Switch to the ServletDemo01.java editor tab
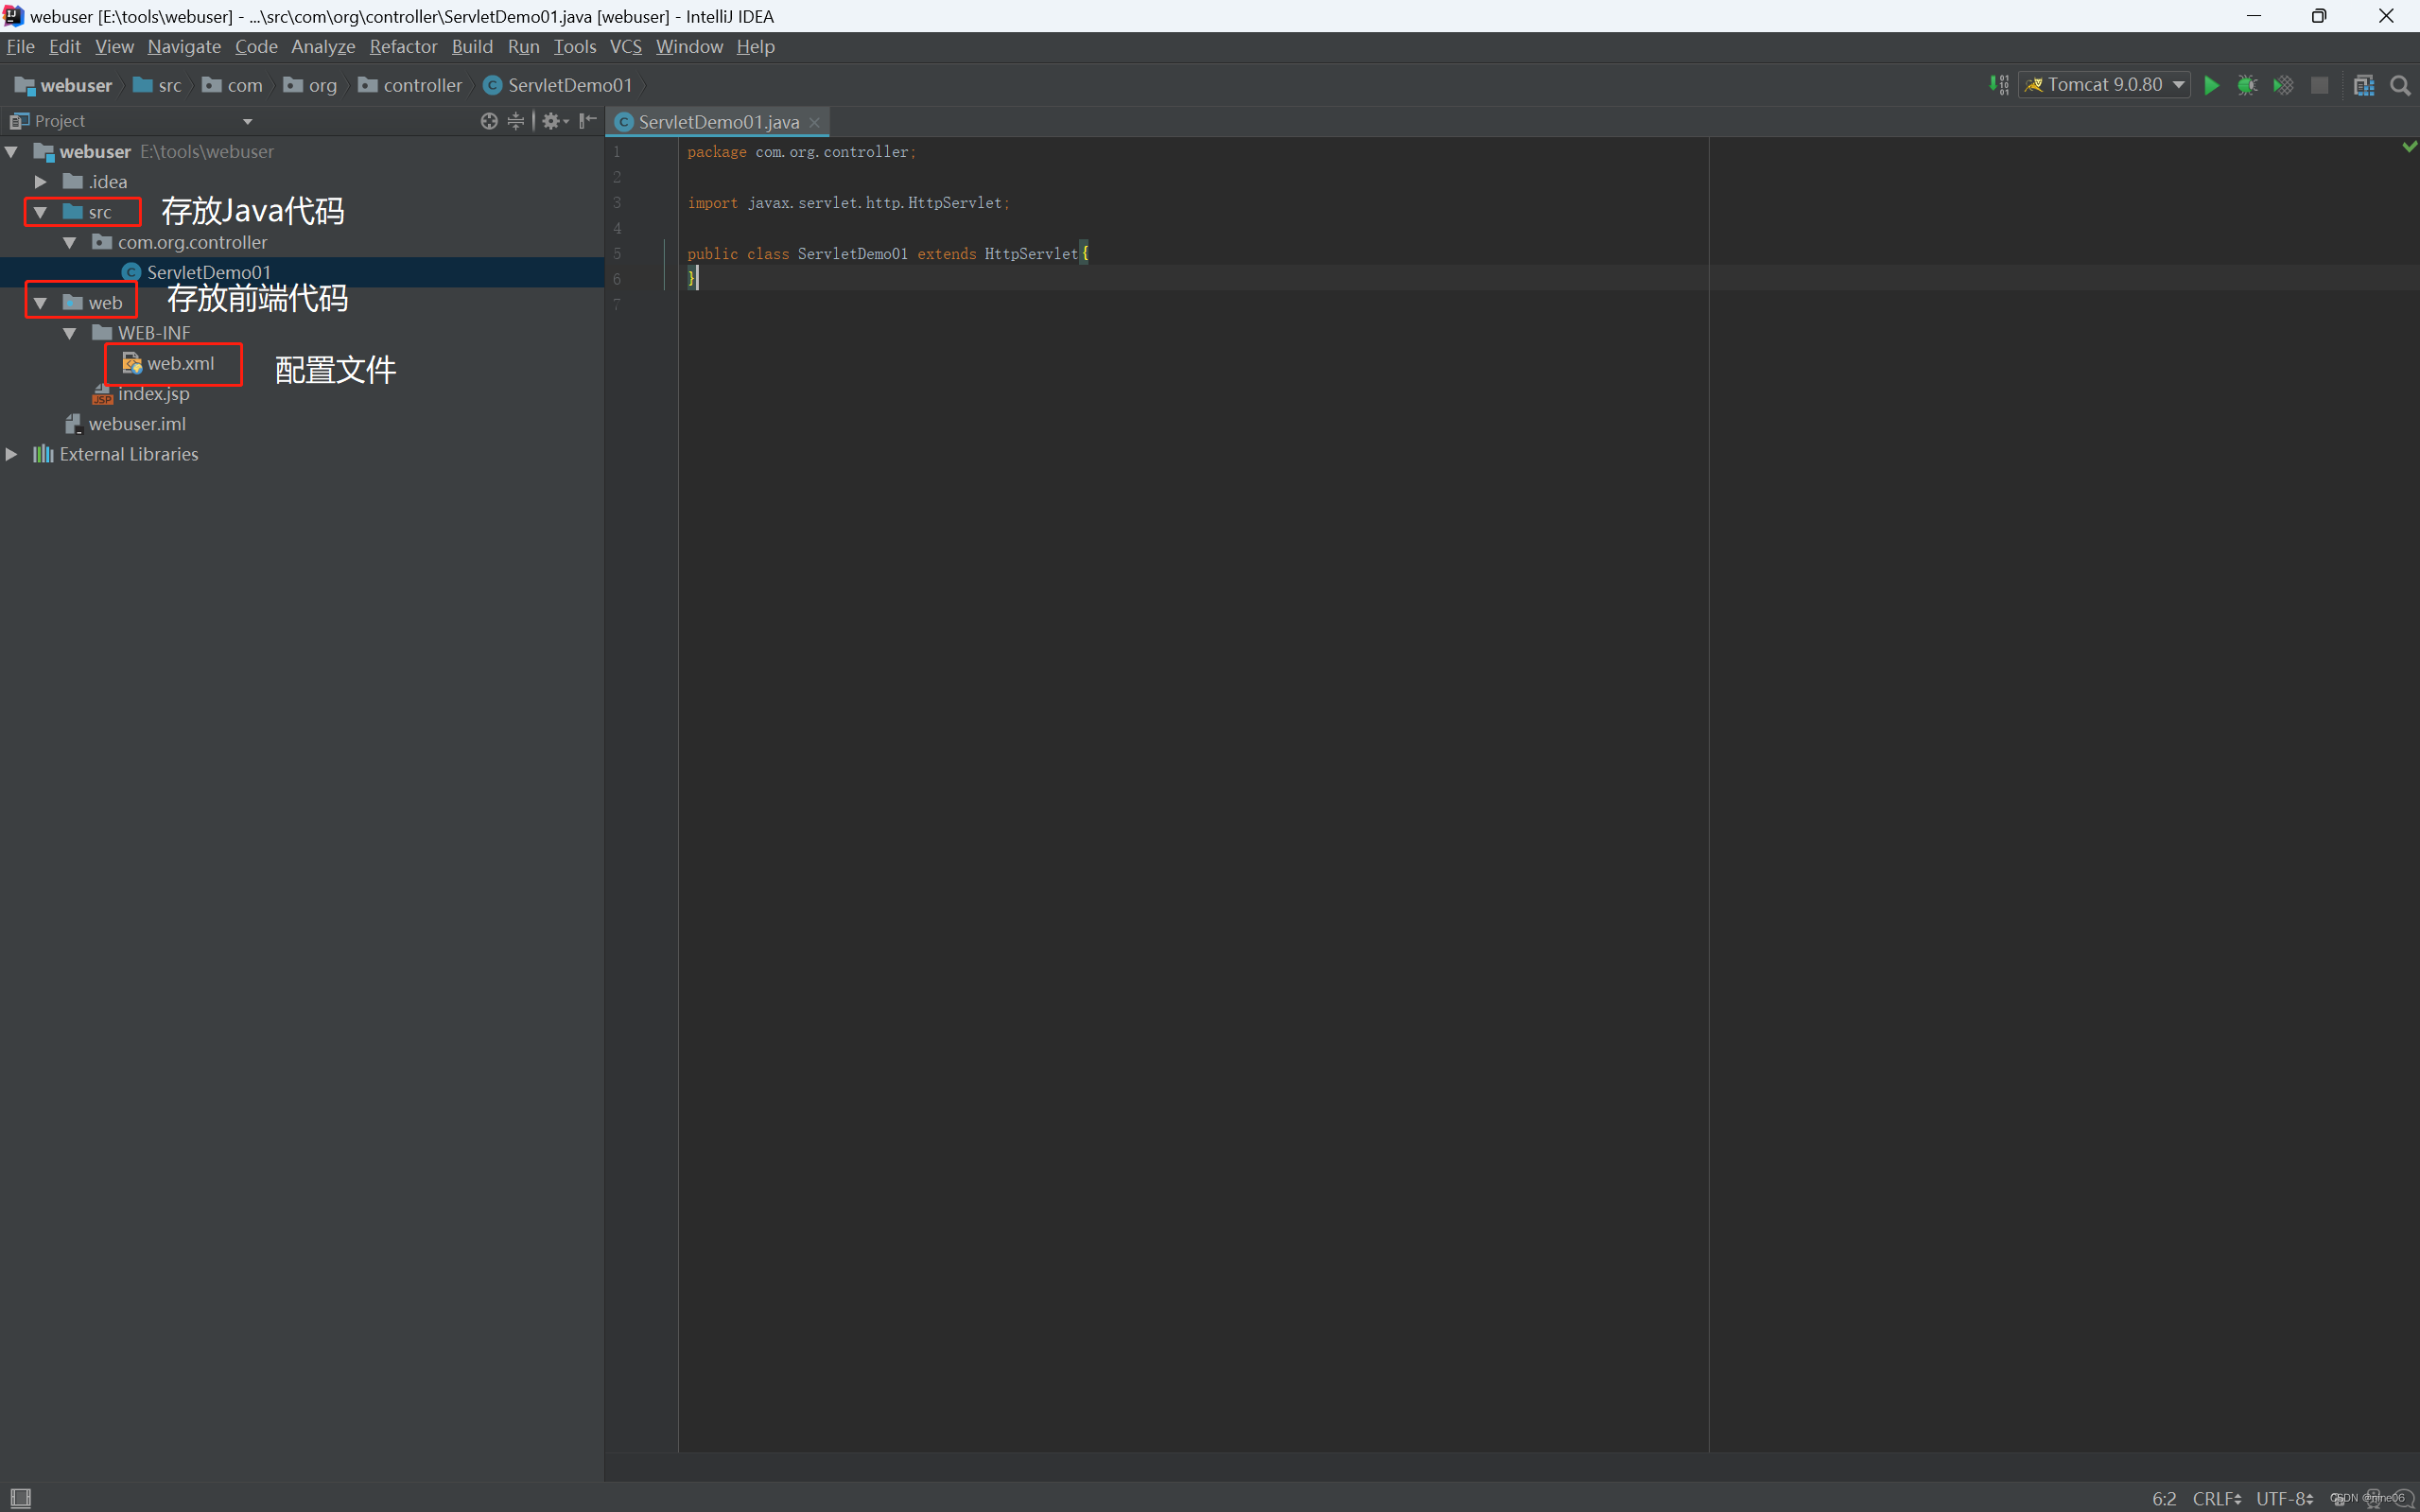 coord(717,121)
